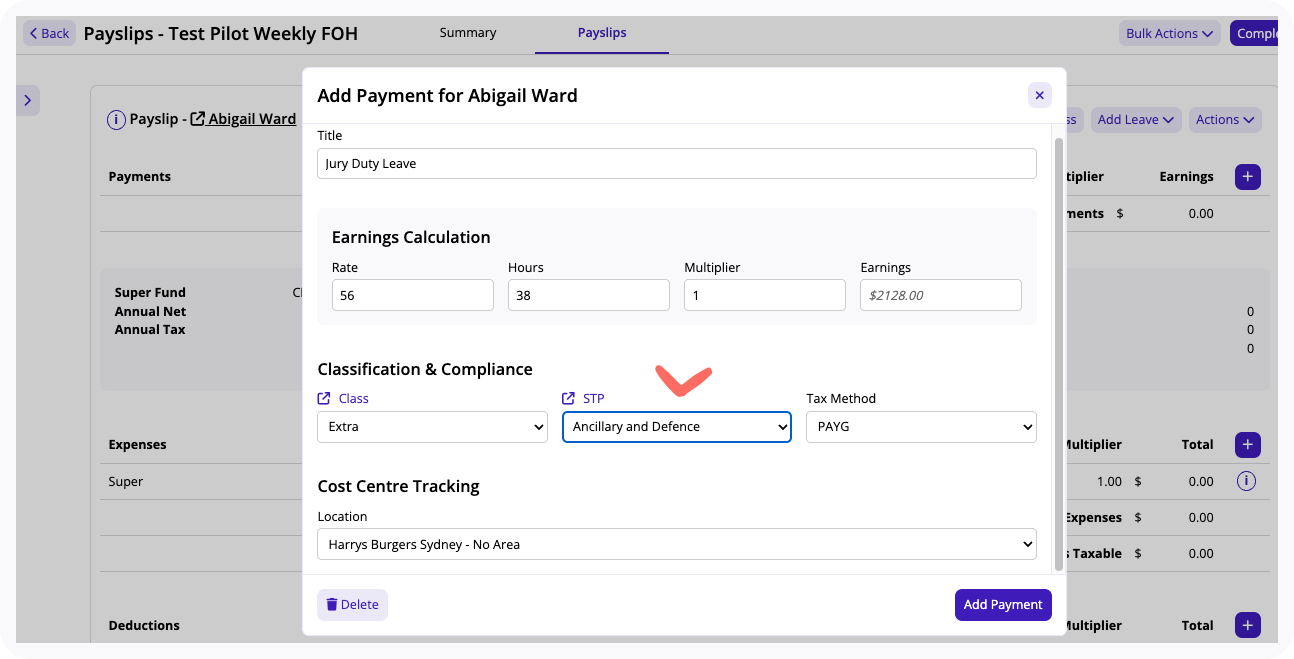Click the dialog vertical scrollbar
The width and height of the screenshot is (1294, 659).
1059,354
